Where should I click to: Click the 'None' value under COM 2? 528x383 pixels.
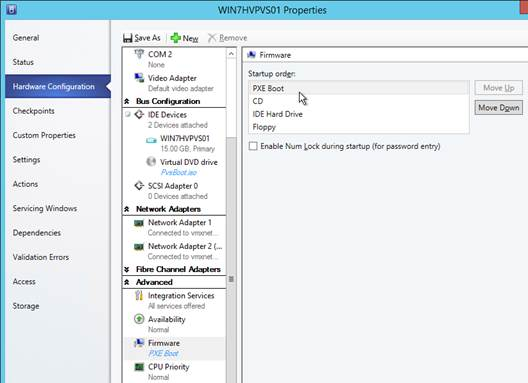point(156,65)
